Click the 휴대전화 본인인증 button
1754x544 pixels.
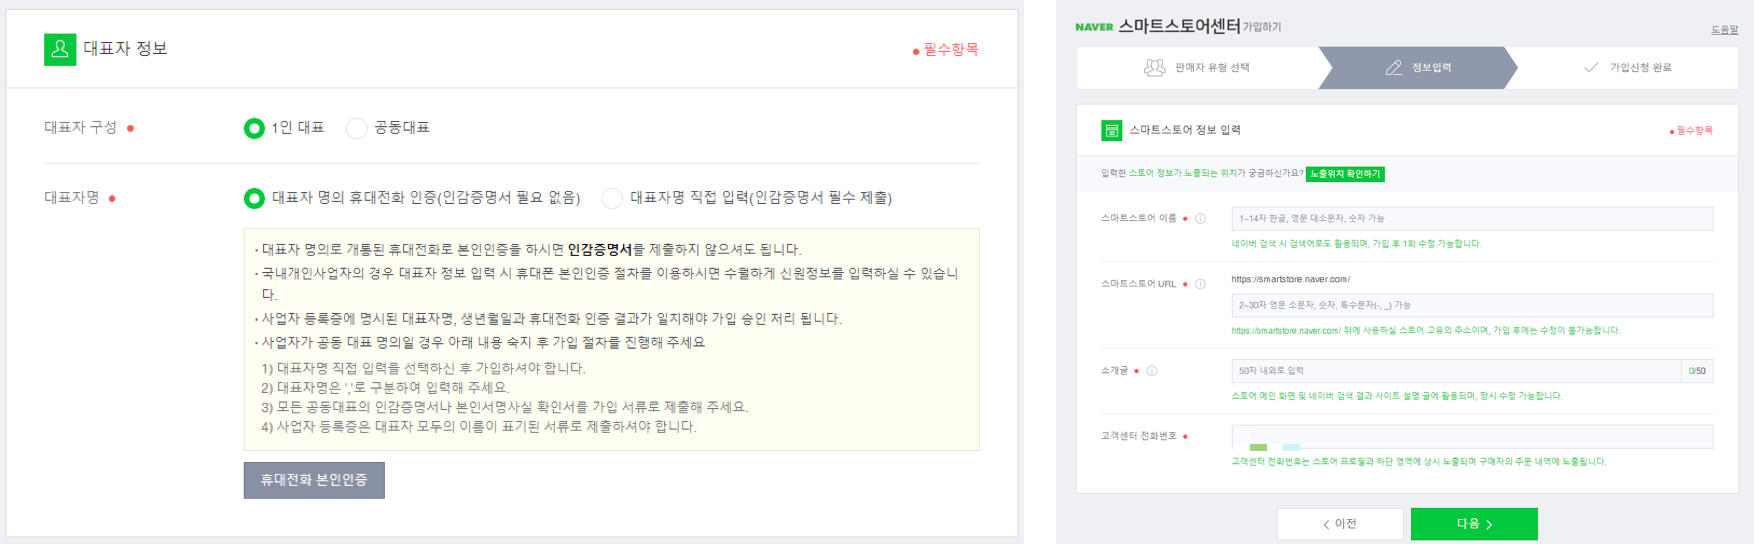point(314,480)
